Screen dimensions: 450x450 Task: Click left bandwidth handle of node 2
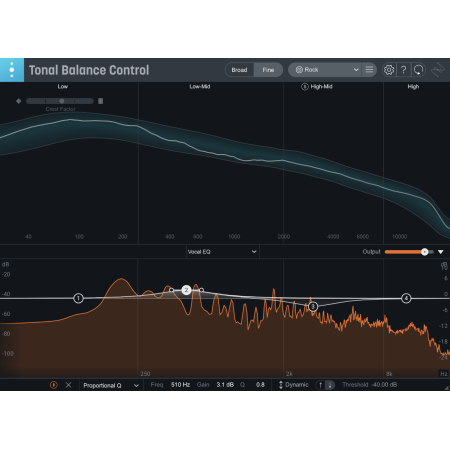171,290
